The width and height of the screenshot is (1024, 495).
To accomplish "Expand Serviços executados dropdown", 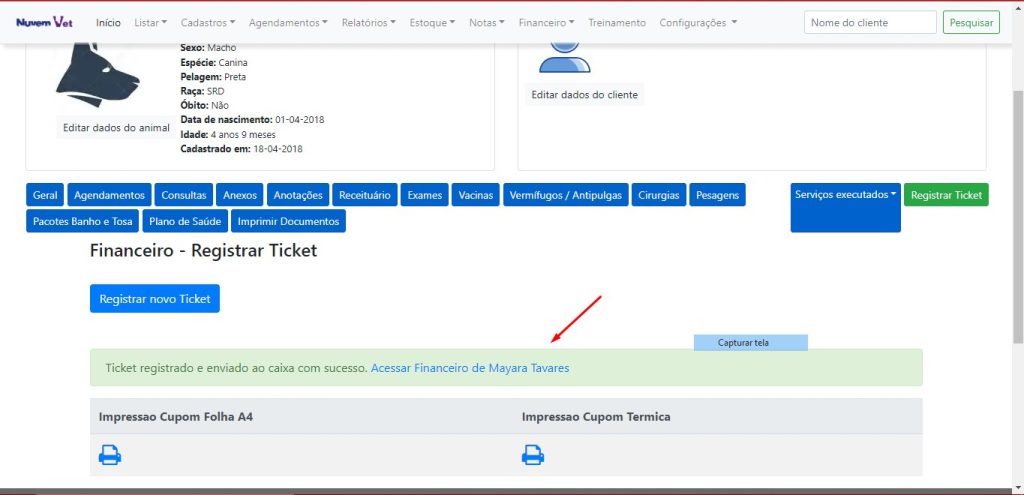I will [845, 195].
